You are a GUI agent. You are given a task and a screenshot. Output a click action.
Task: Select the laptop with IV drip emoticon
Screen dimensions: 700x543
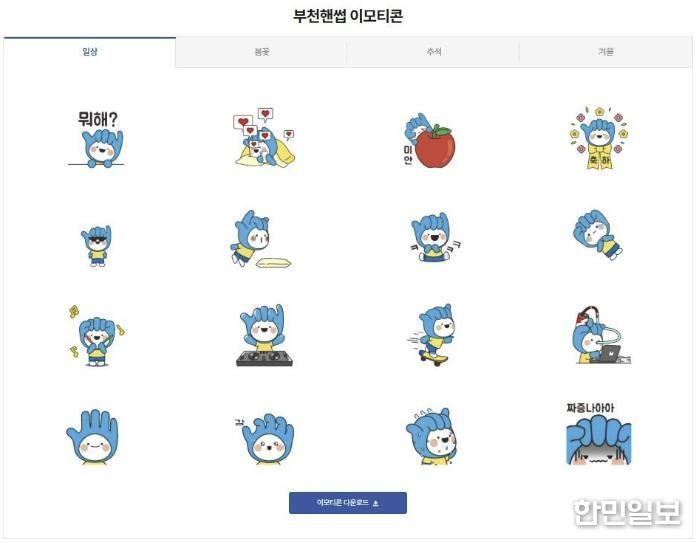coord(602,335)
